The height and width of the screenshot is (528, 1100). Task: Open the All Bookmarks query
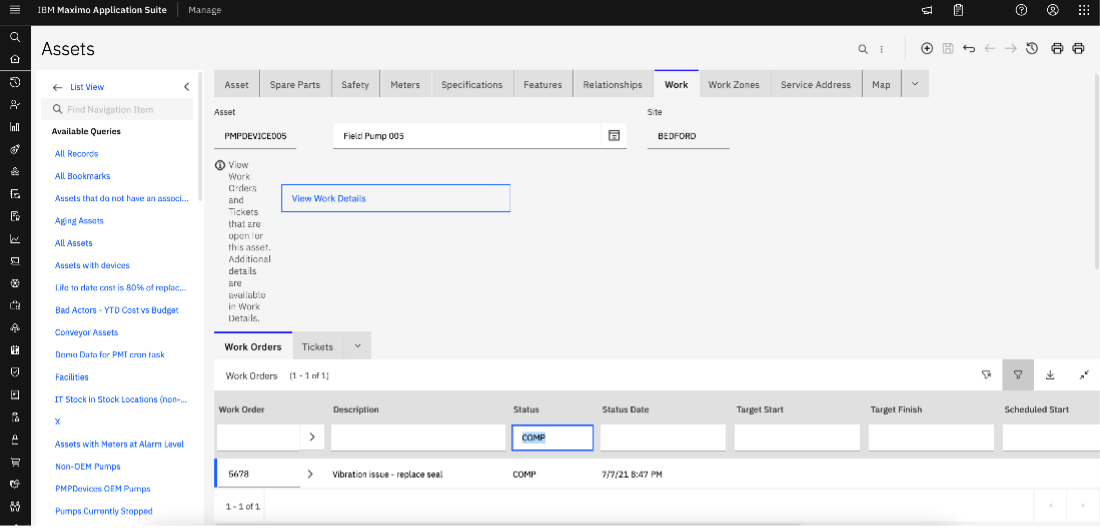83,176
